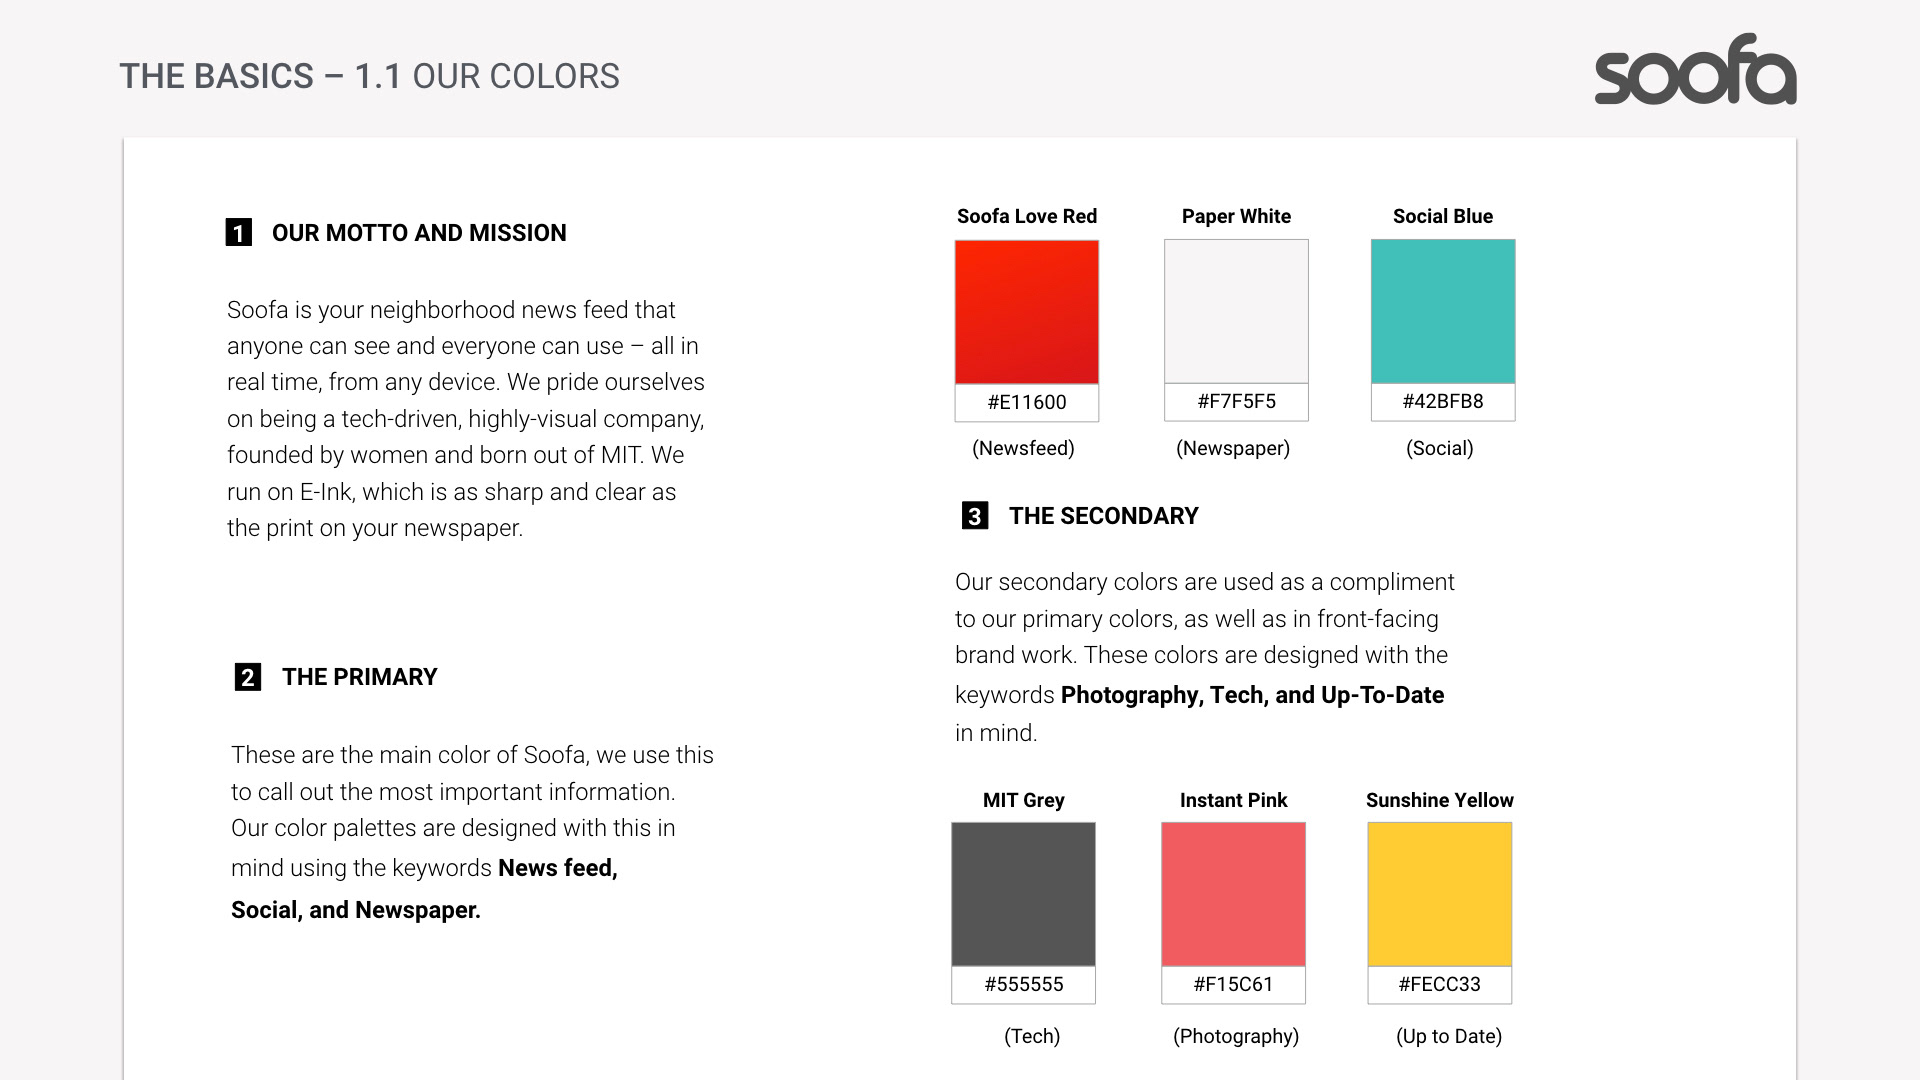This screenshot has height=1080, width=1920.
Task: Select the MIT Grey color swatch
Action: click(x=1023, y=894)
